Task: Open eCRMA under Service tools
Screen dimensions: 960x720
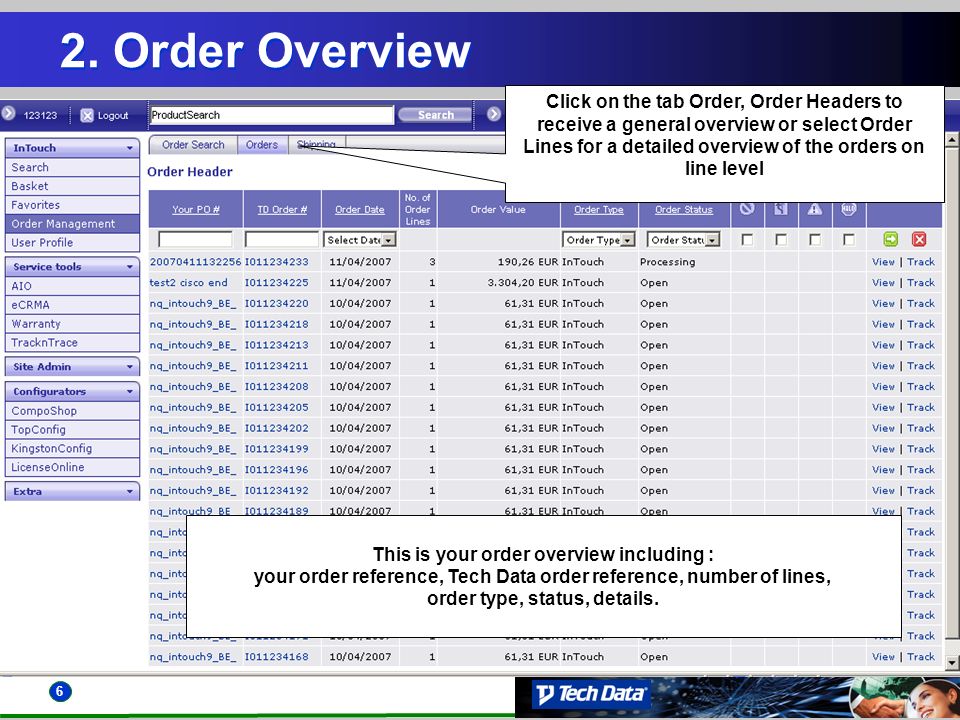Action: [72, 305]
